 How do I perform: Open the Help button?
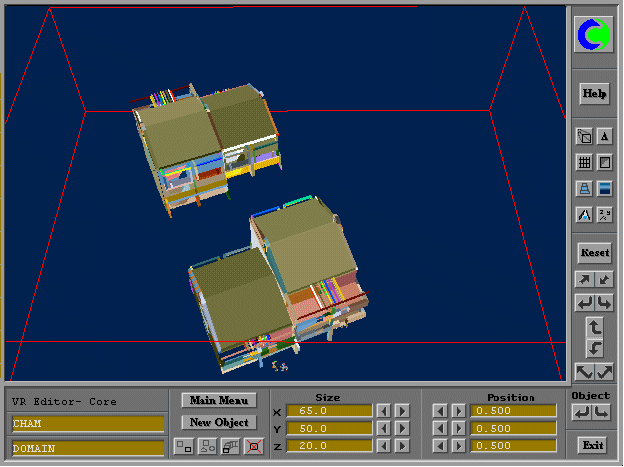(x=595, y=94)
